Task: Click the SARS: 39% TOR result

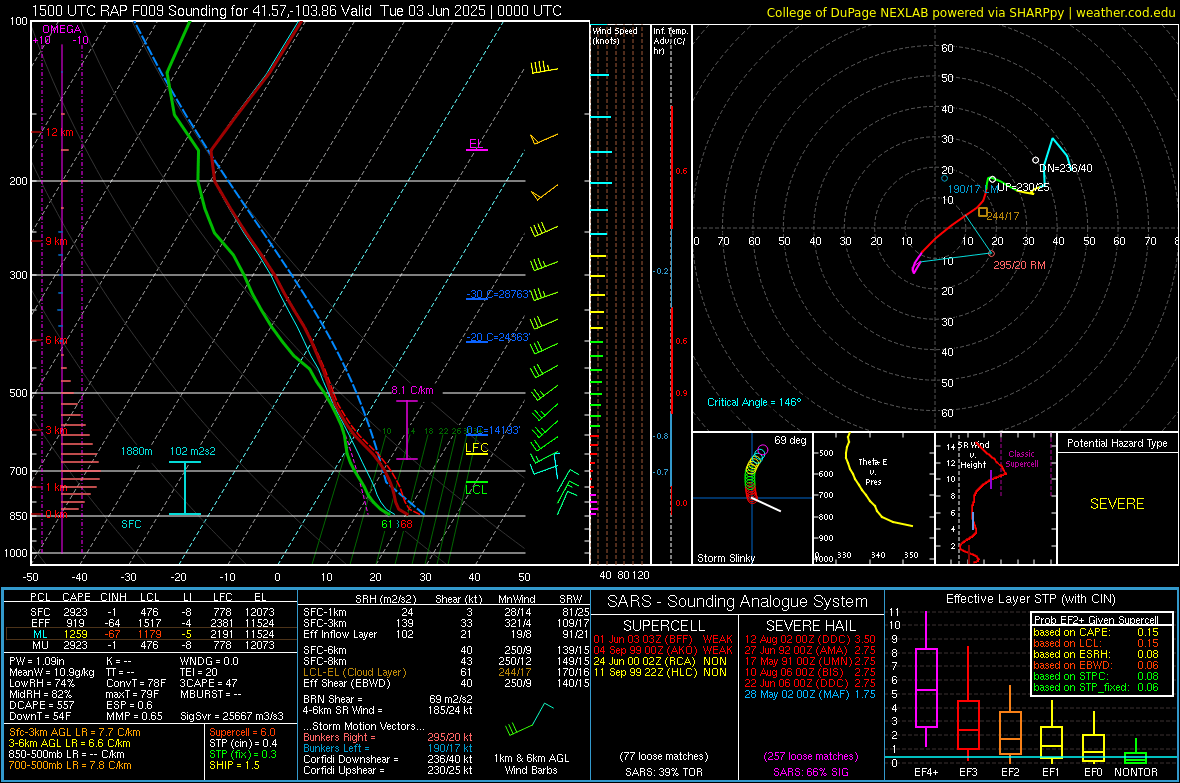Action: 662,772
